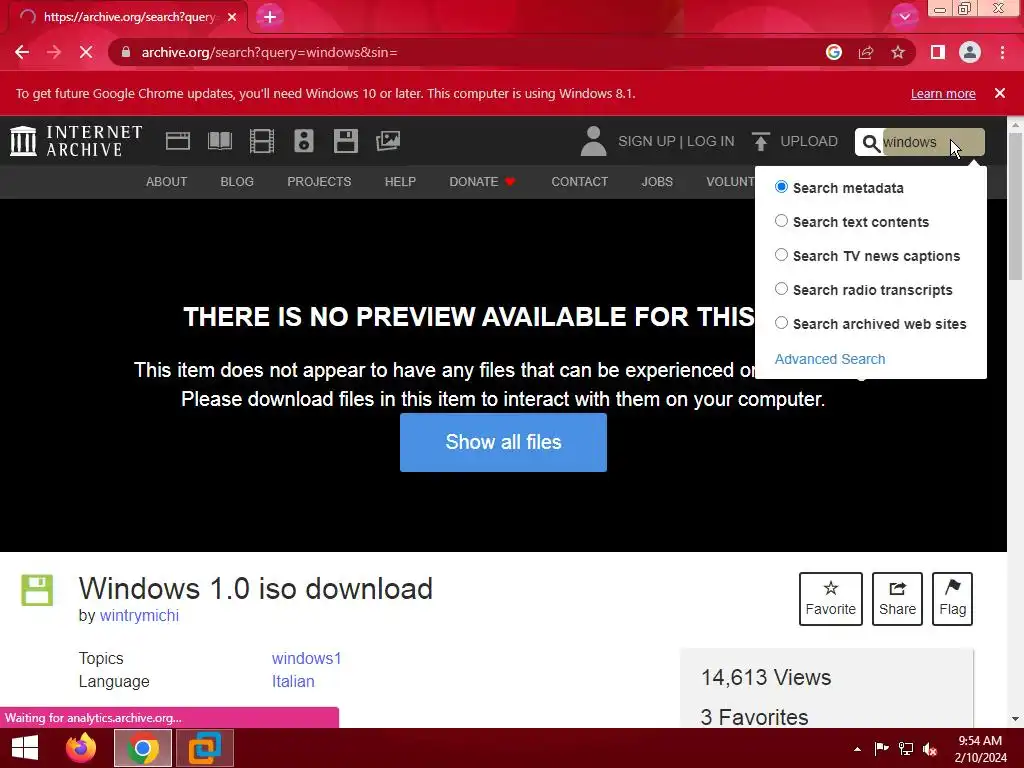Screen dimensions: 1024x768
Task: Click the Flag button
Action: [952, 599]
